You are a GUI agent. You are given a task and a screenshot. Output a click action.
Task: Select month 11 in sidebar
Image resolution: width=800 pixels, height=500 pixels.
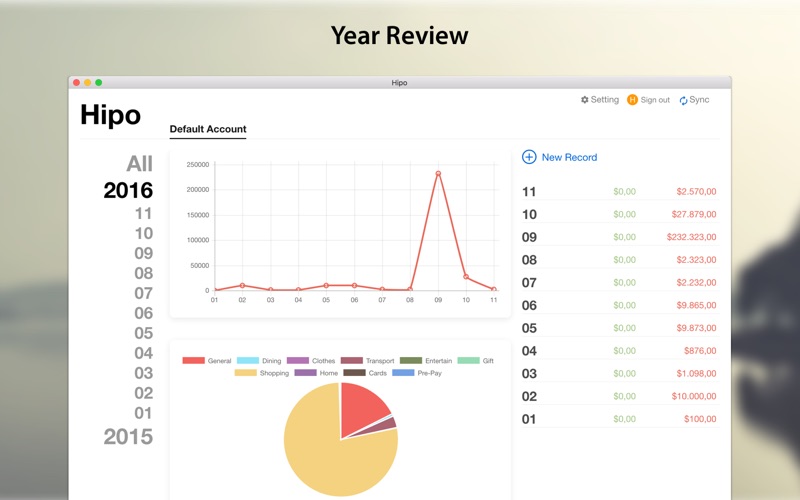(143, 213)
